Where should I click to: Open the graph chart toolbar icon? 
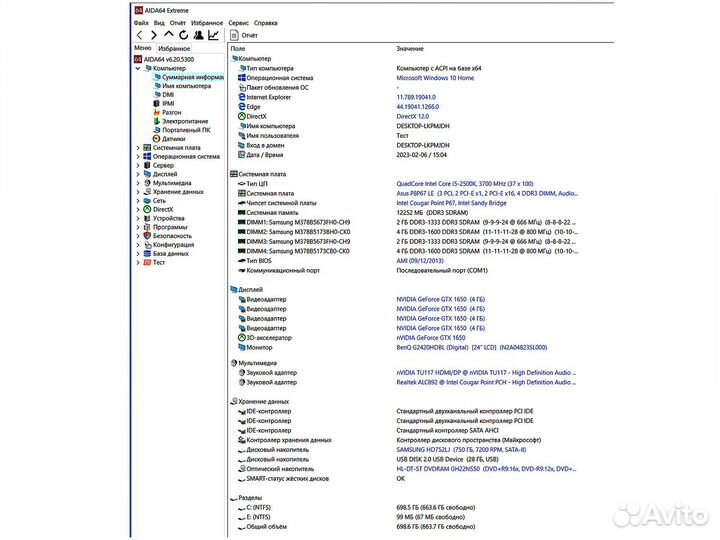click(x=214, y=35)
